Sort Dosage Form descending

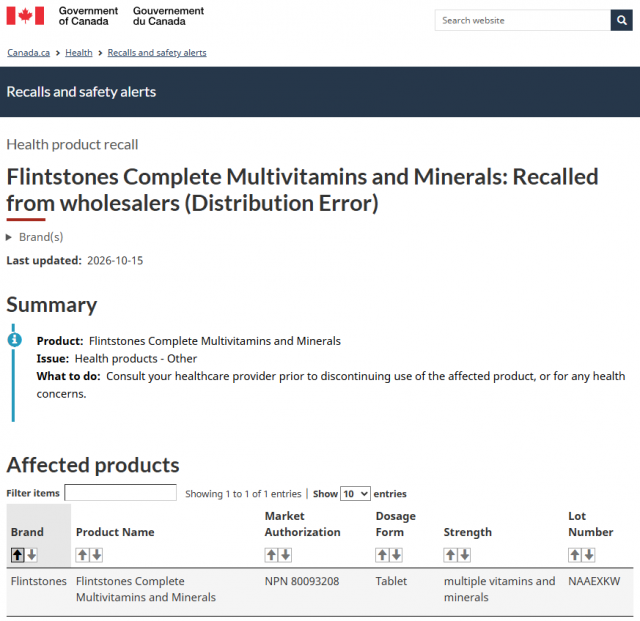(x=397, y=555)
